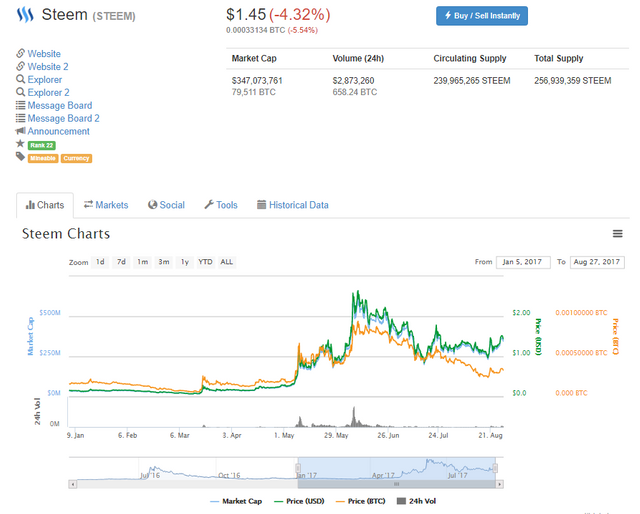
Task: Click the left navigator range handle
Action: tap(298, 468)
